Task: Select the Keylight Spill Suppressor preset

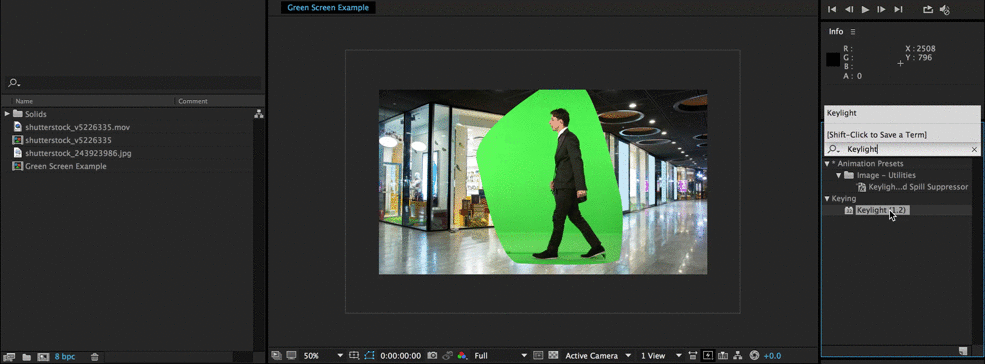Action: pos(918,187)
